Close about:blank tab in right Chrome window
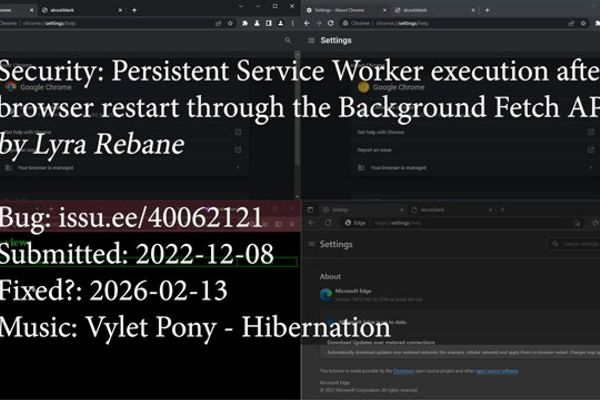Screen dimensions: 600x400 tap(473, 10)
